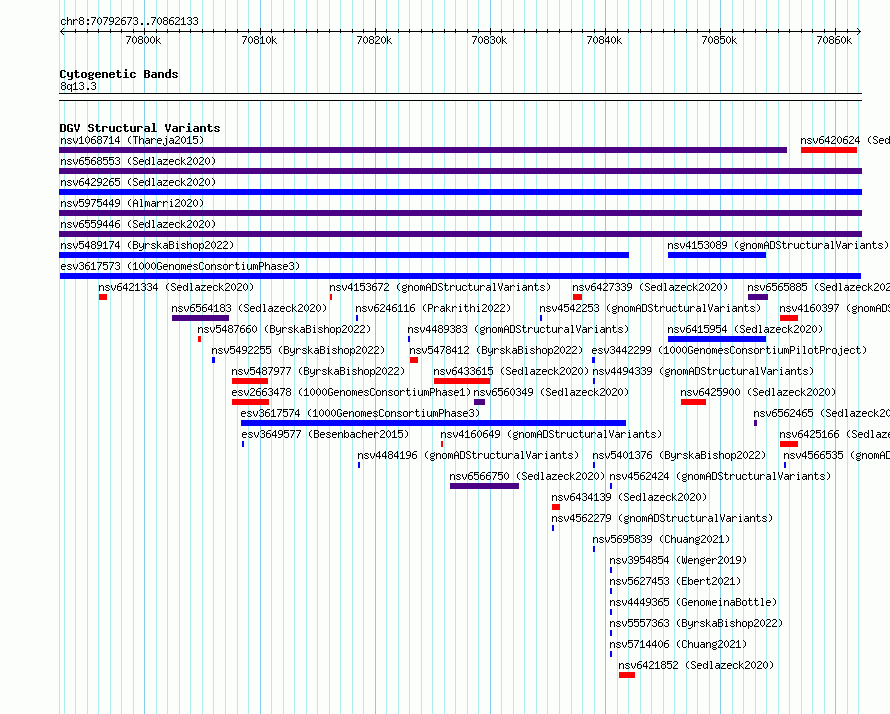Open nsv5478412 (ByrskaBishop2022) label
The height and width of the screenshot is (714, 890).
point(496,350)
